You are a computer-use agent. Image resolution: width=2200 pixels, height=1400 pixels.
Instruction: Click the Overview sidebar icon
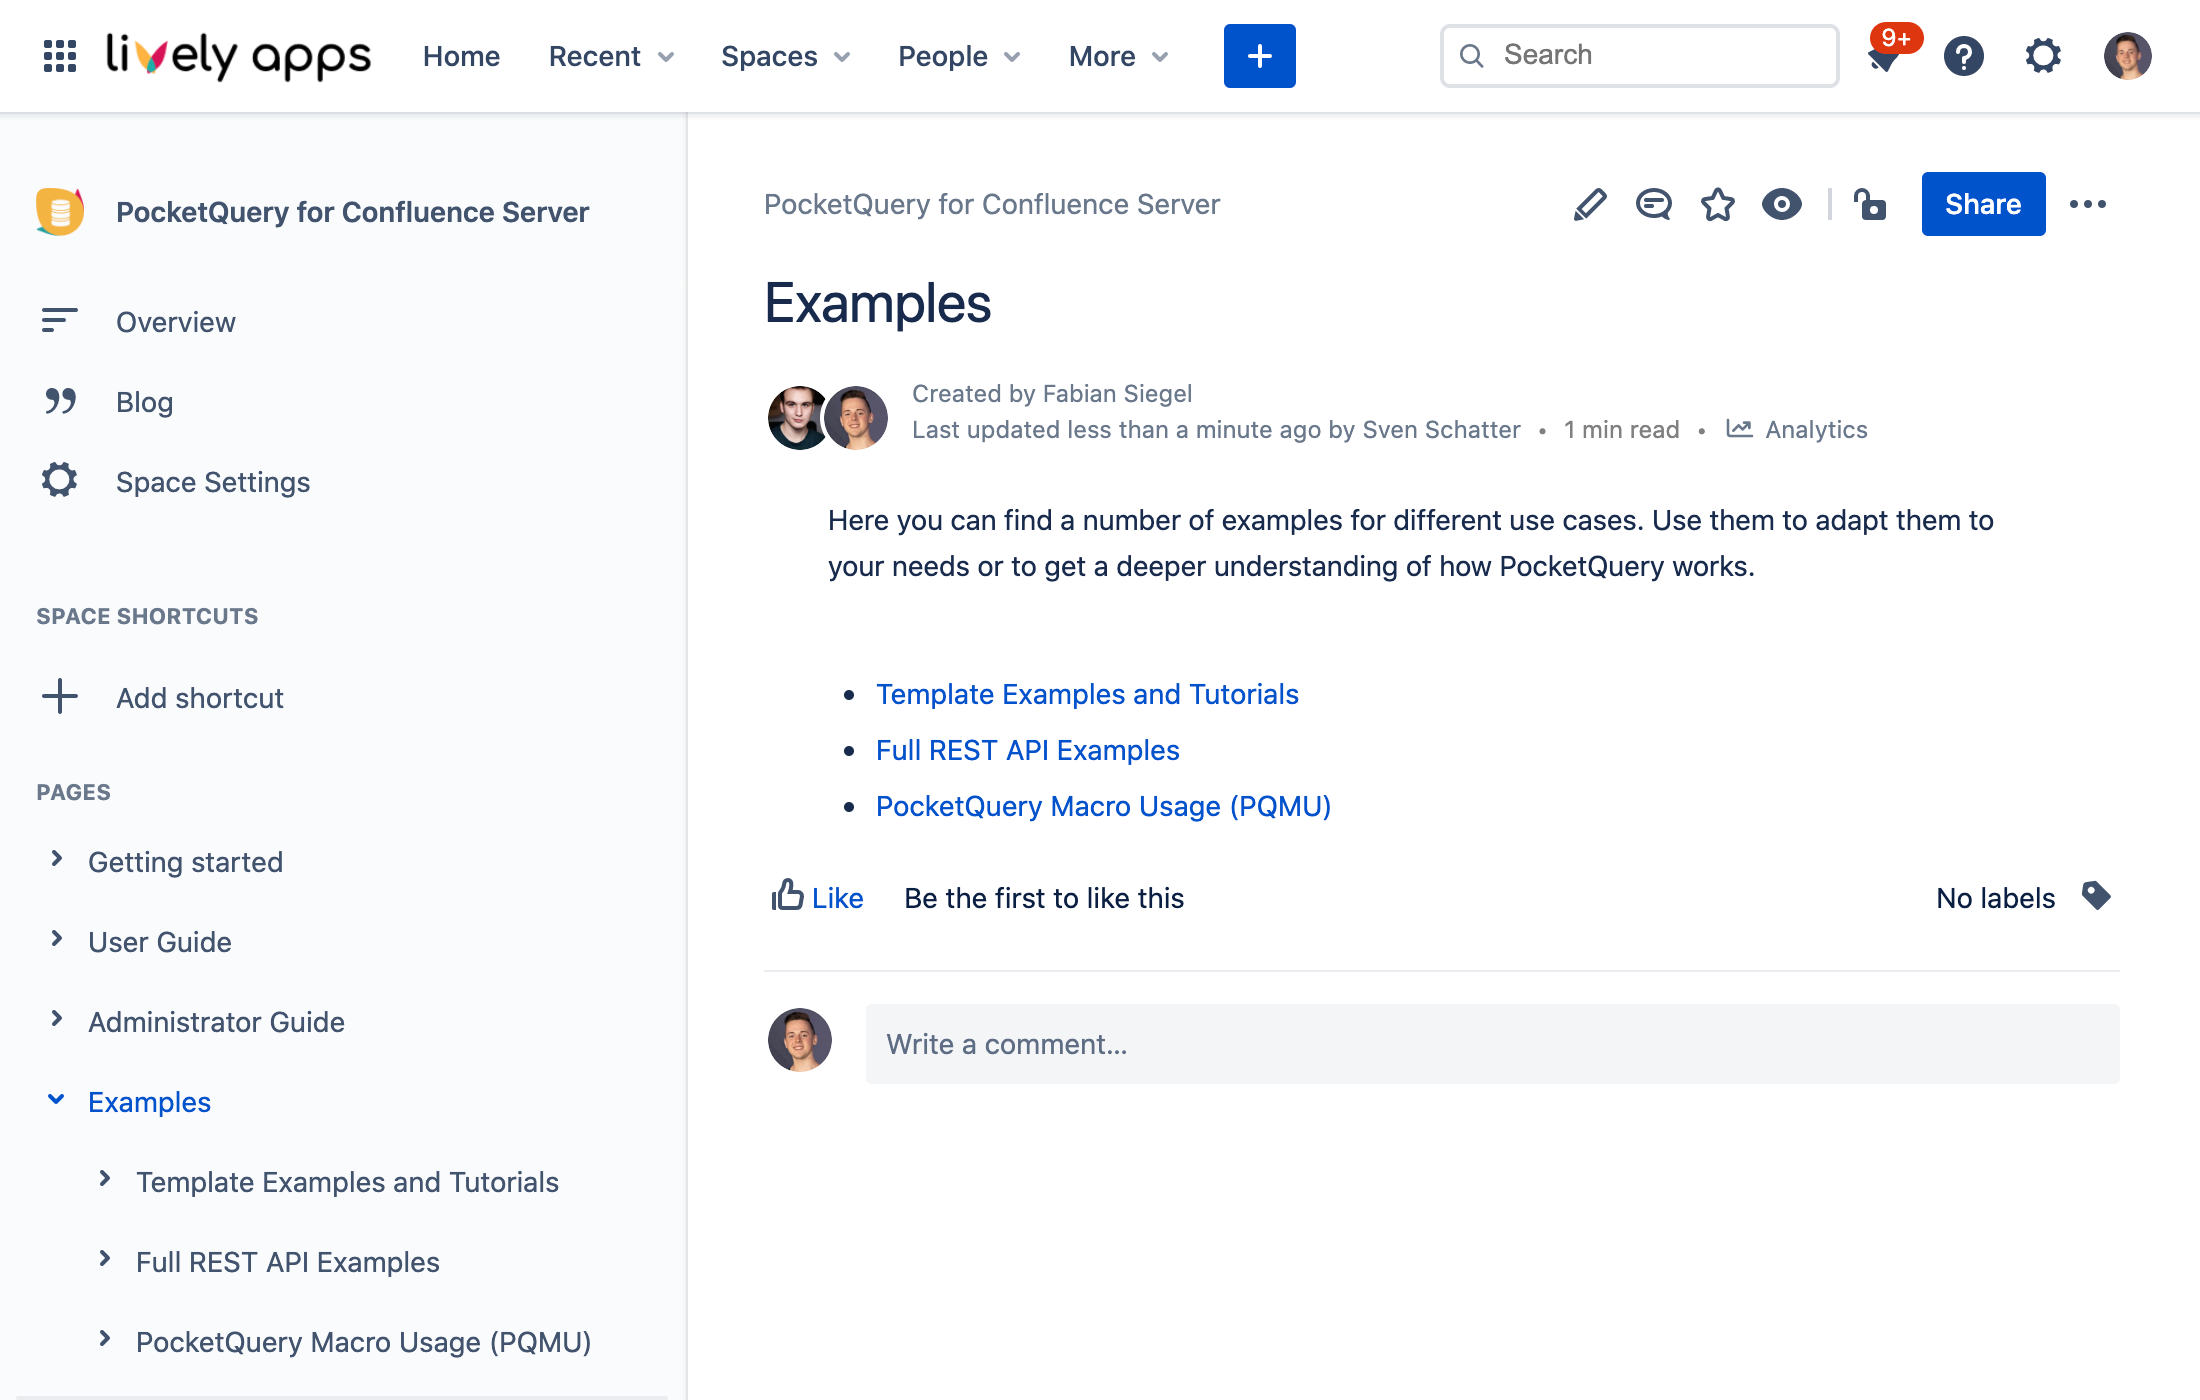coord(60,321)
